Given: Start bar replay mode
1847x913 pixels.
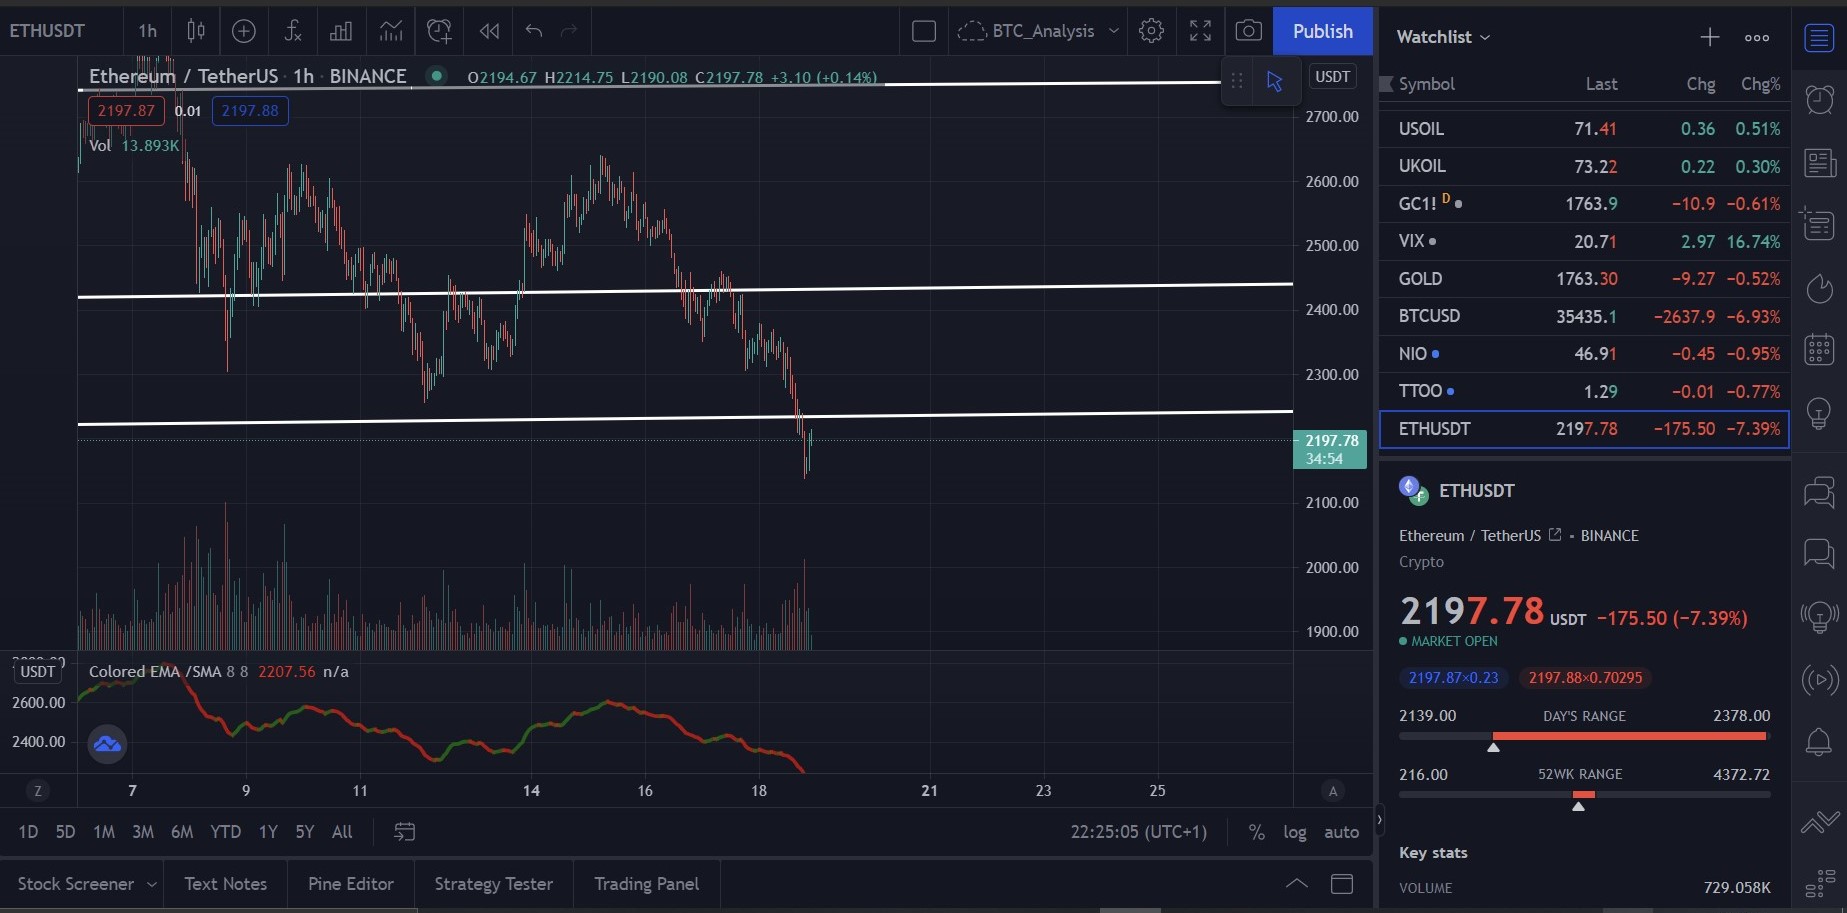Looking at the screenshot, I should [489, 31].
